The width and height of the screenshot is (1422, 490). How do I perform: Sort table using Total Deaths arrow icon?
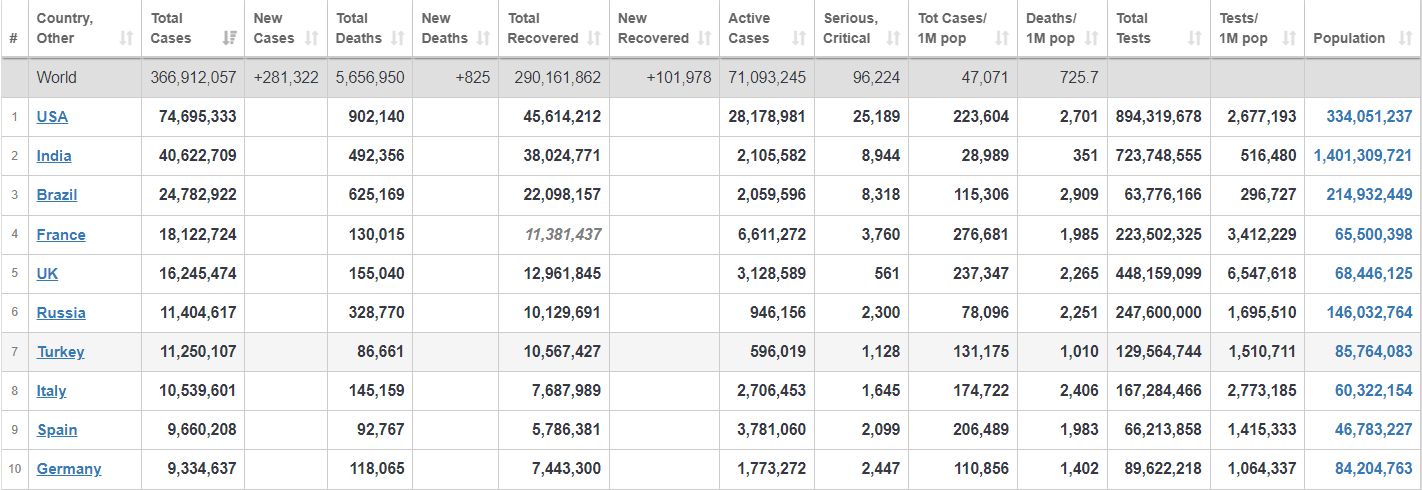[397, 38]
